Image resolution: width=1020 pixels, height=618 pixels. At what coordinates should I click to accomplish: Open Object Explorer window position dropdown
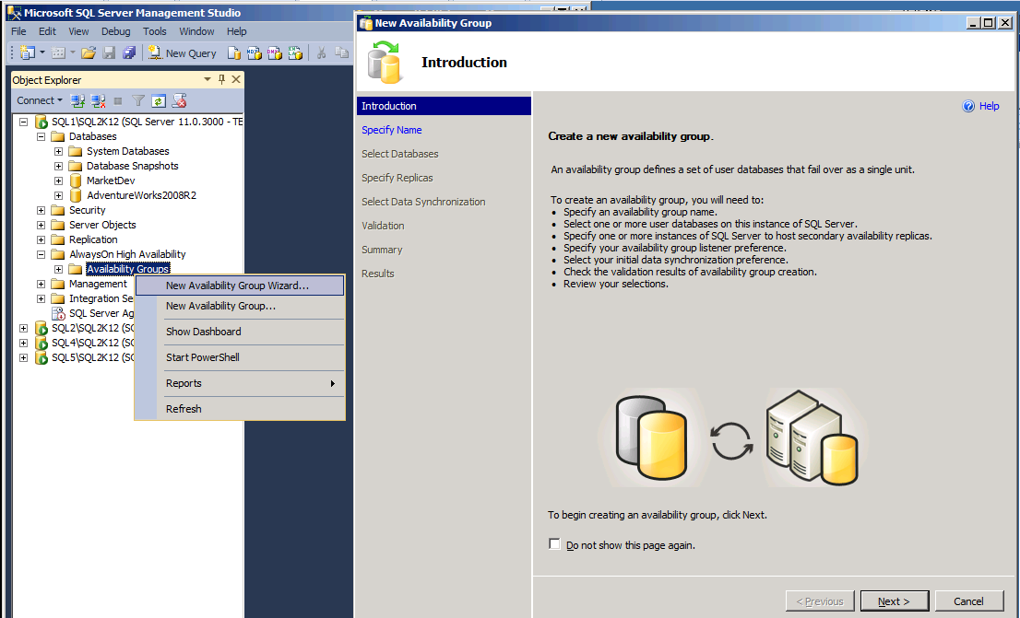click(x=208, y=79)
